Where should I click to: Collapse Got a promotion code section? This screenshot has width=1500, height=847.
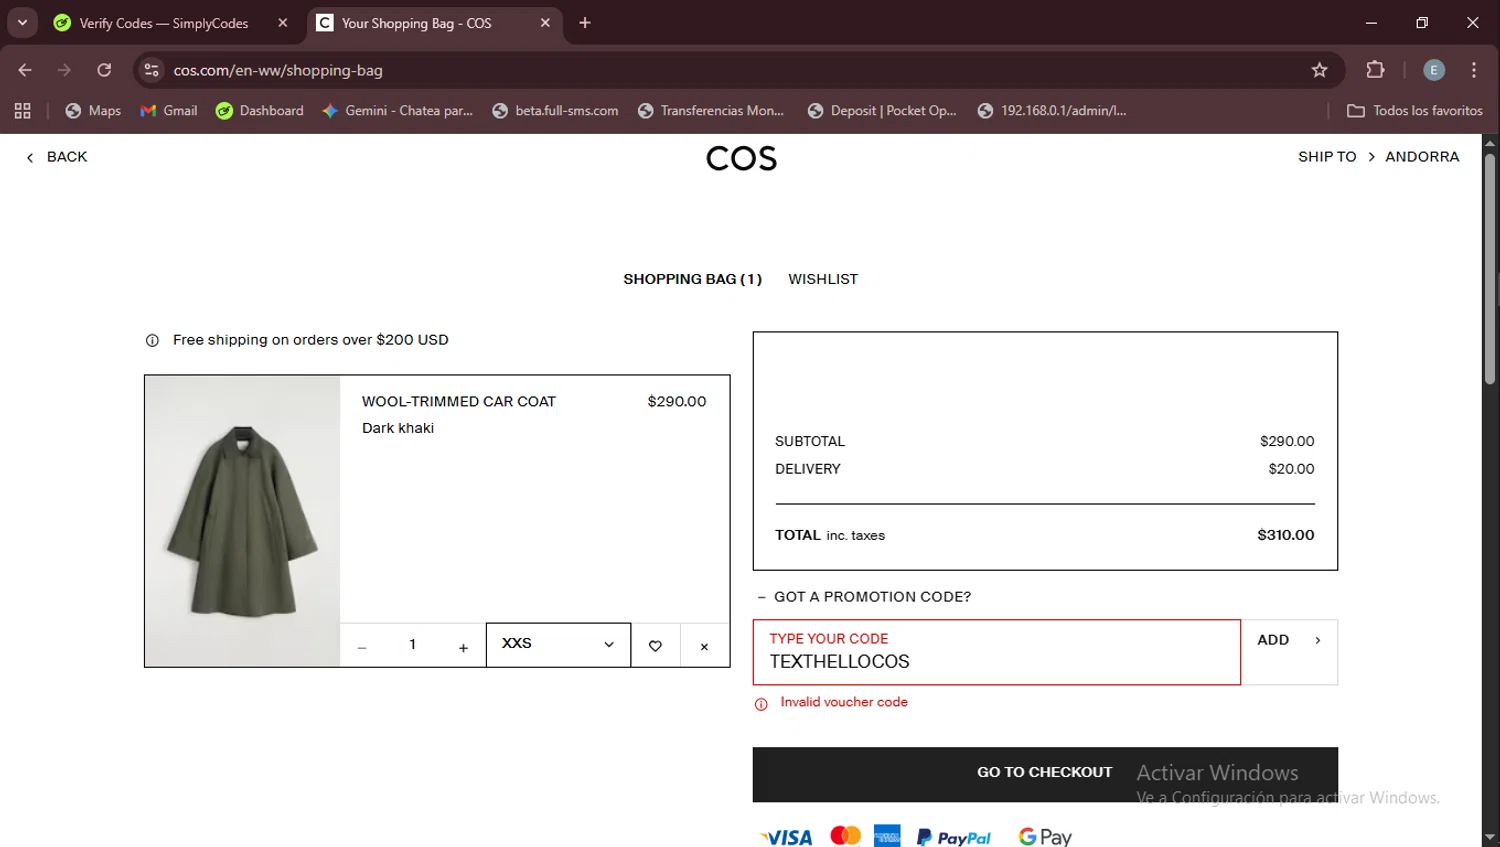point(865,597)
